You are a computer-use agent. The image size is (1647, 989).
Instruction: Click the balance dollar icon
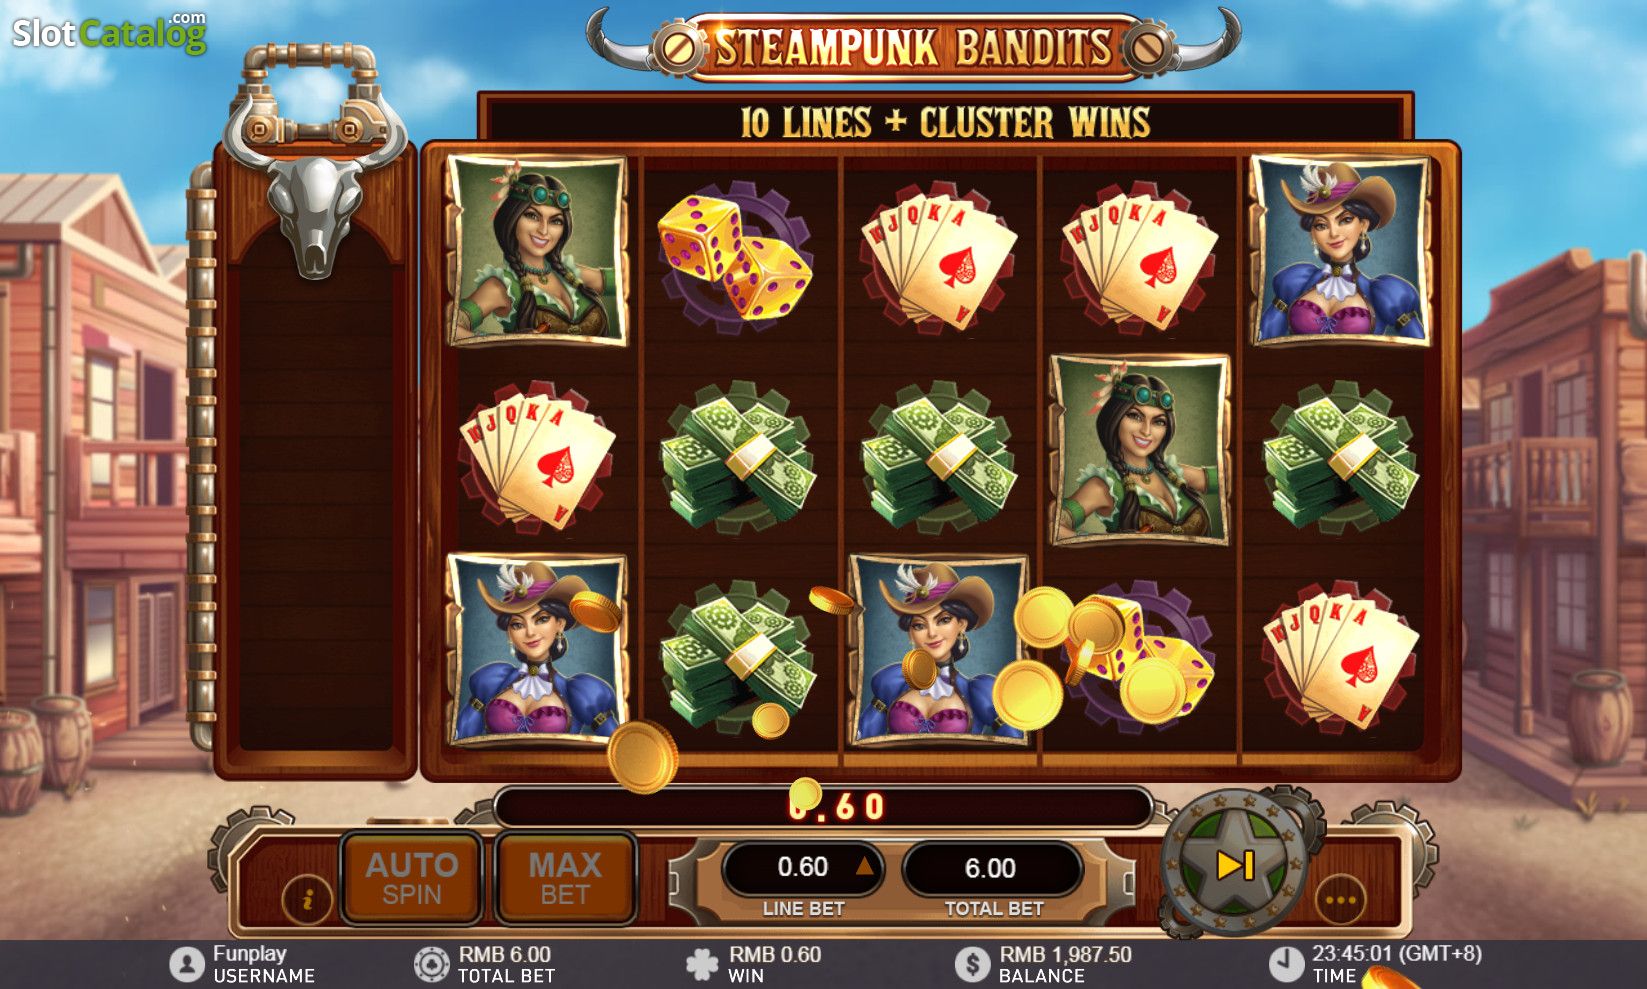tap(972, 964)
